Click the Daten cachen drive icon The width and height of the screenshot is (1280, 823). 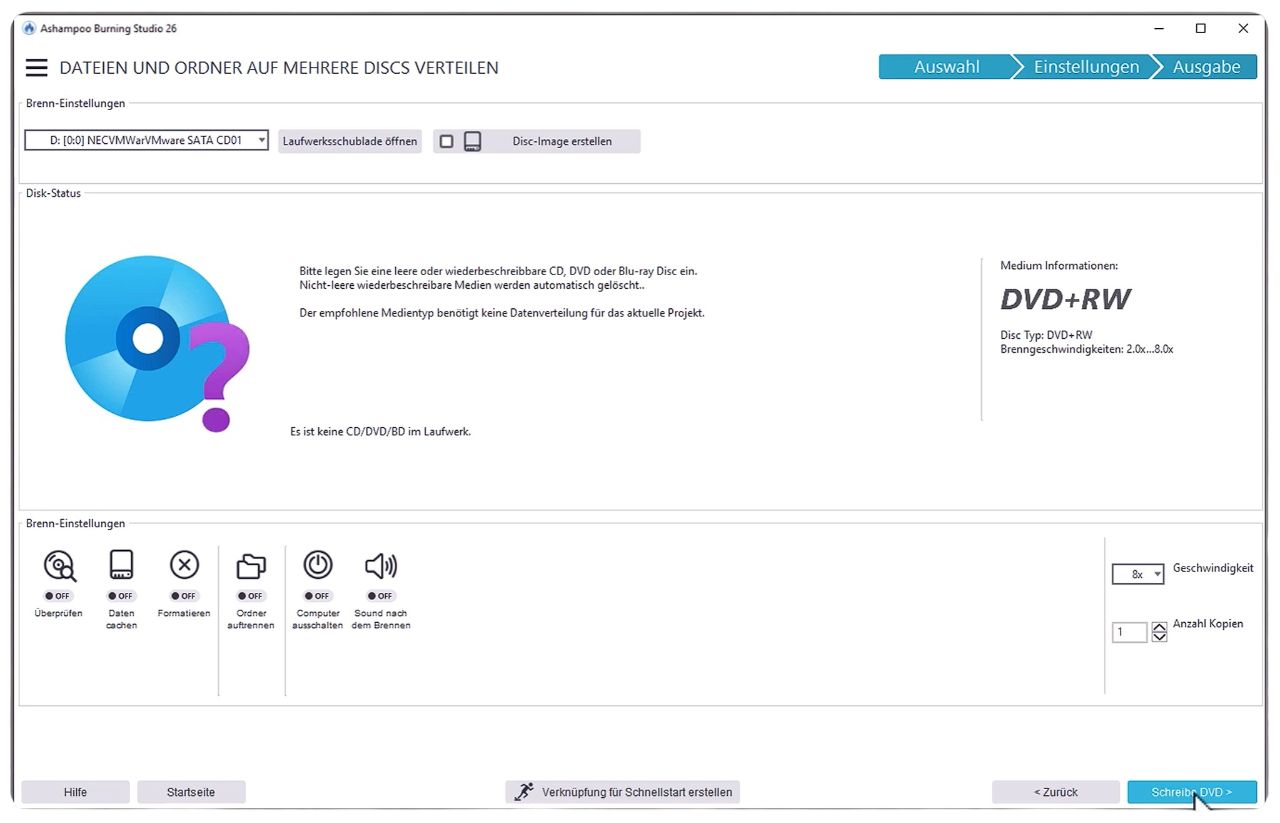click(x=121, y=566)
